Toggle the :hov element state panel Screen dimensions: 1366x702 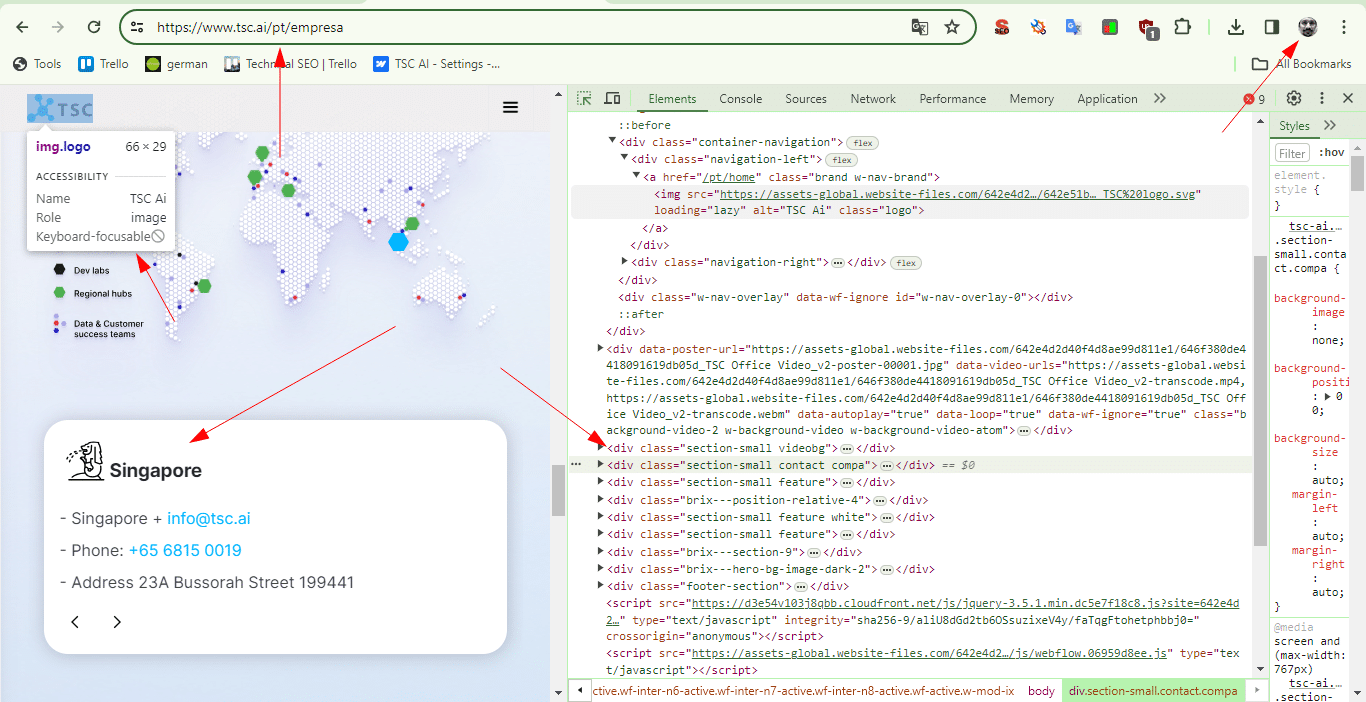1331,153
